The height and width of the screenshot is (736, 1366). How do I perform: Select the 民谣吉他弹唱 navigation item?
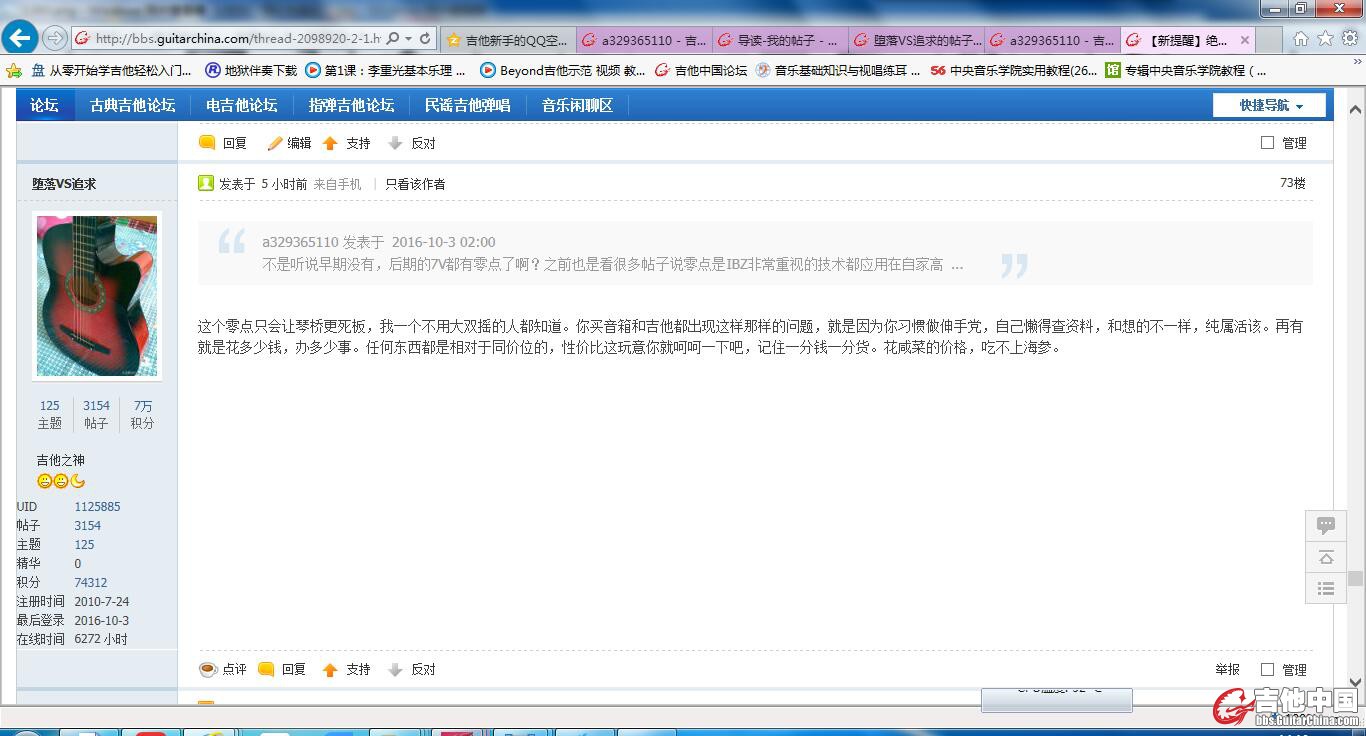467,105
